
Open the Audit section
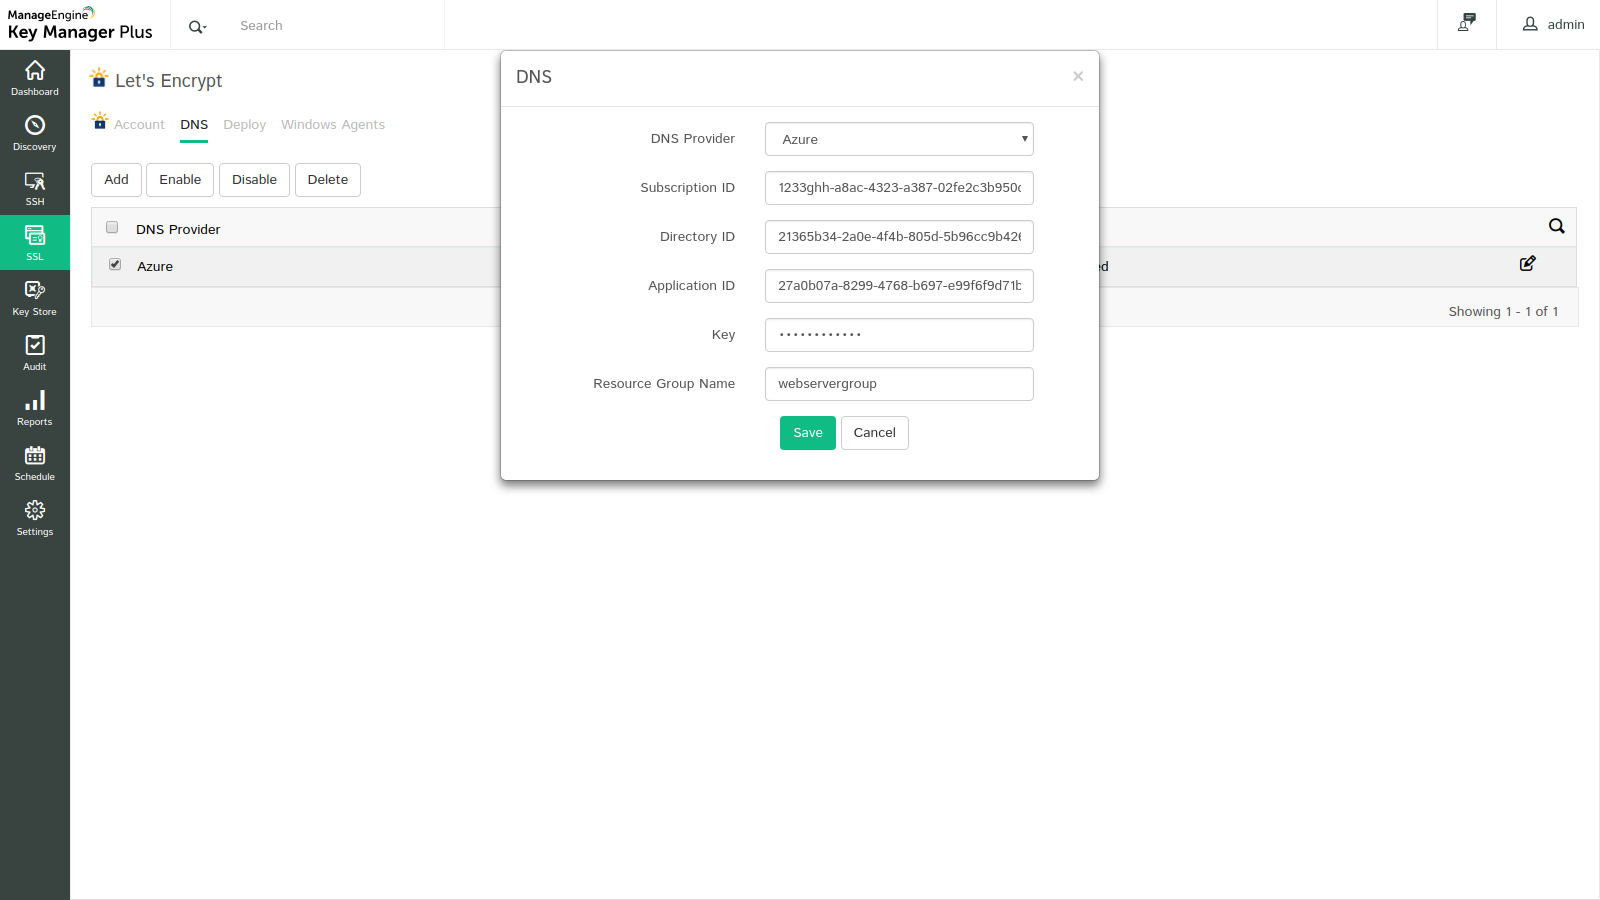tap(35, 353)
